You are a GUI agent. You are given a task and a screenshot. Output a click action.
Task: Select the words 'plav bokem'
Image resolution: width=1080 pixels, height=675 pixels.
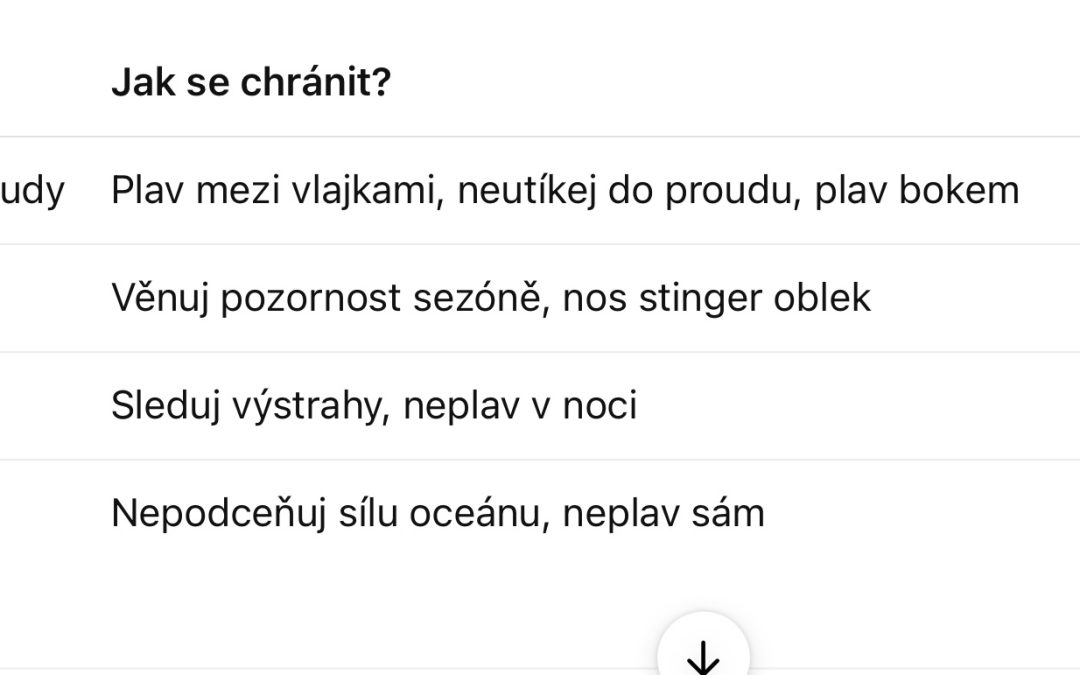[917, 190]
